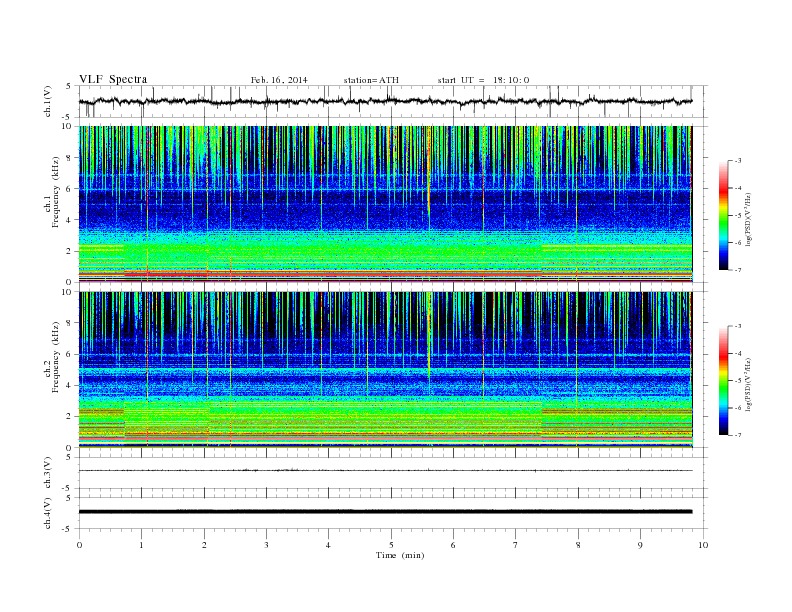Click the "4" tick label on the Time axis

[x=328, y=545]
